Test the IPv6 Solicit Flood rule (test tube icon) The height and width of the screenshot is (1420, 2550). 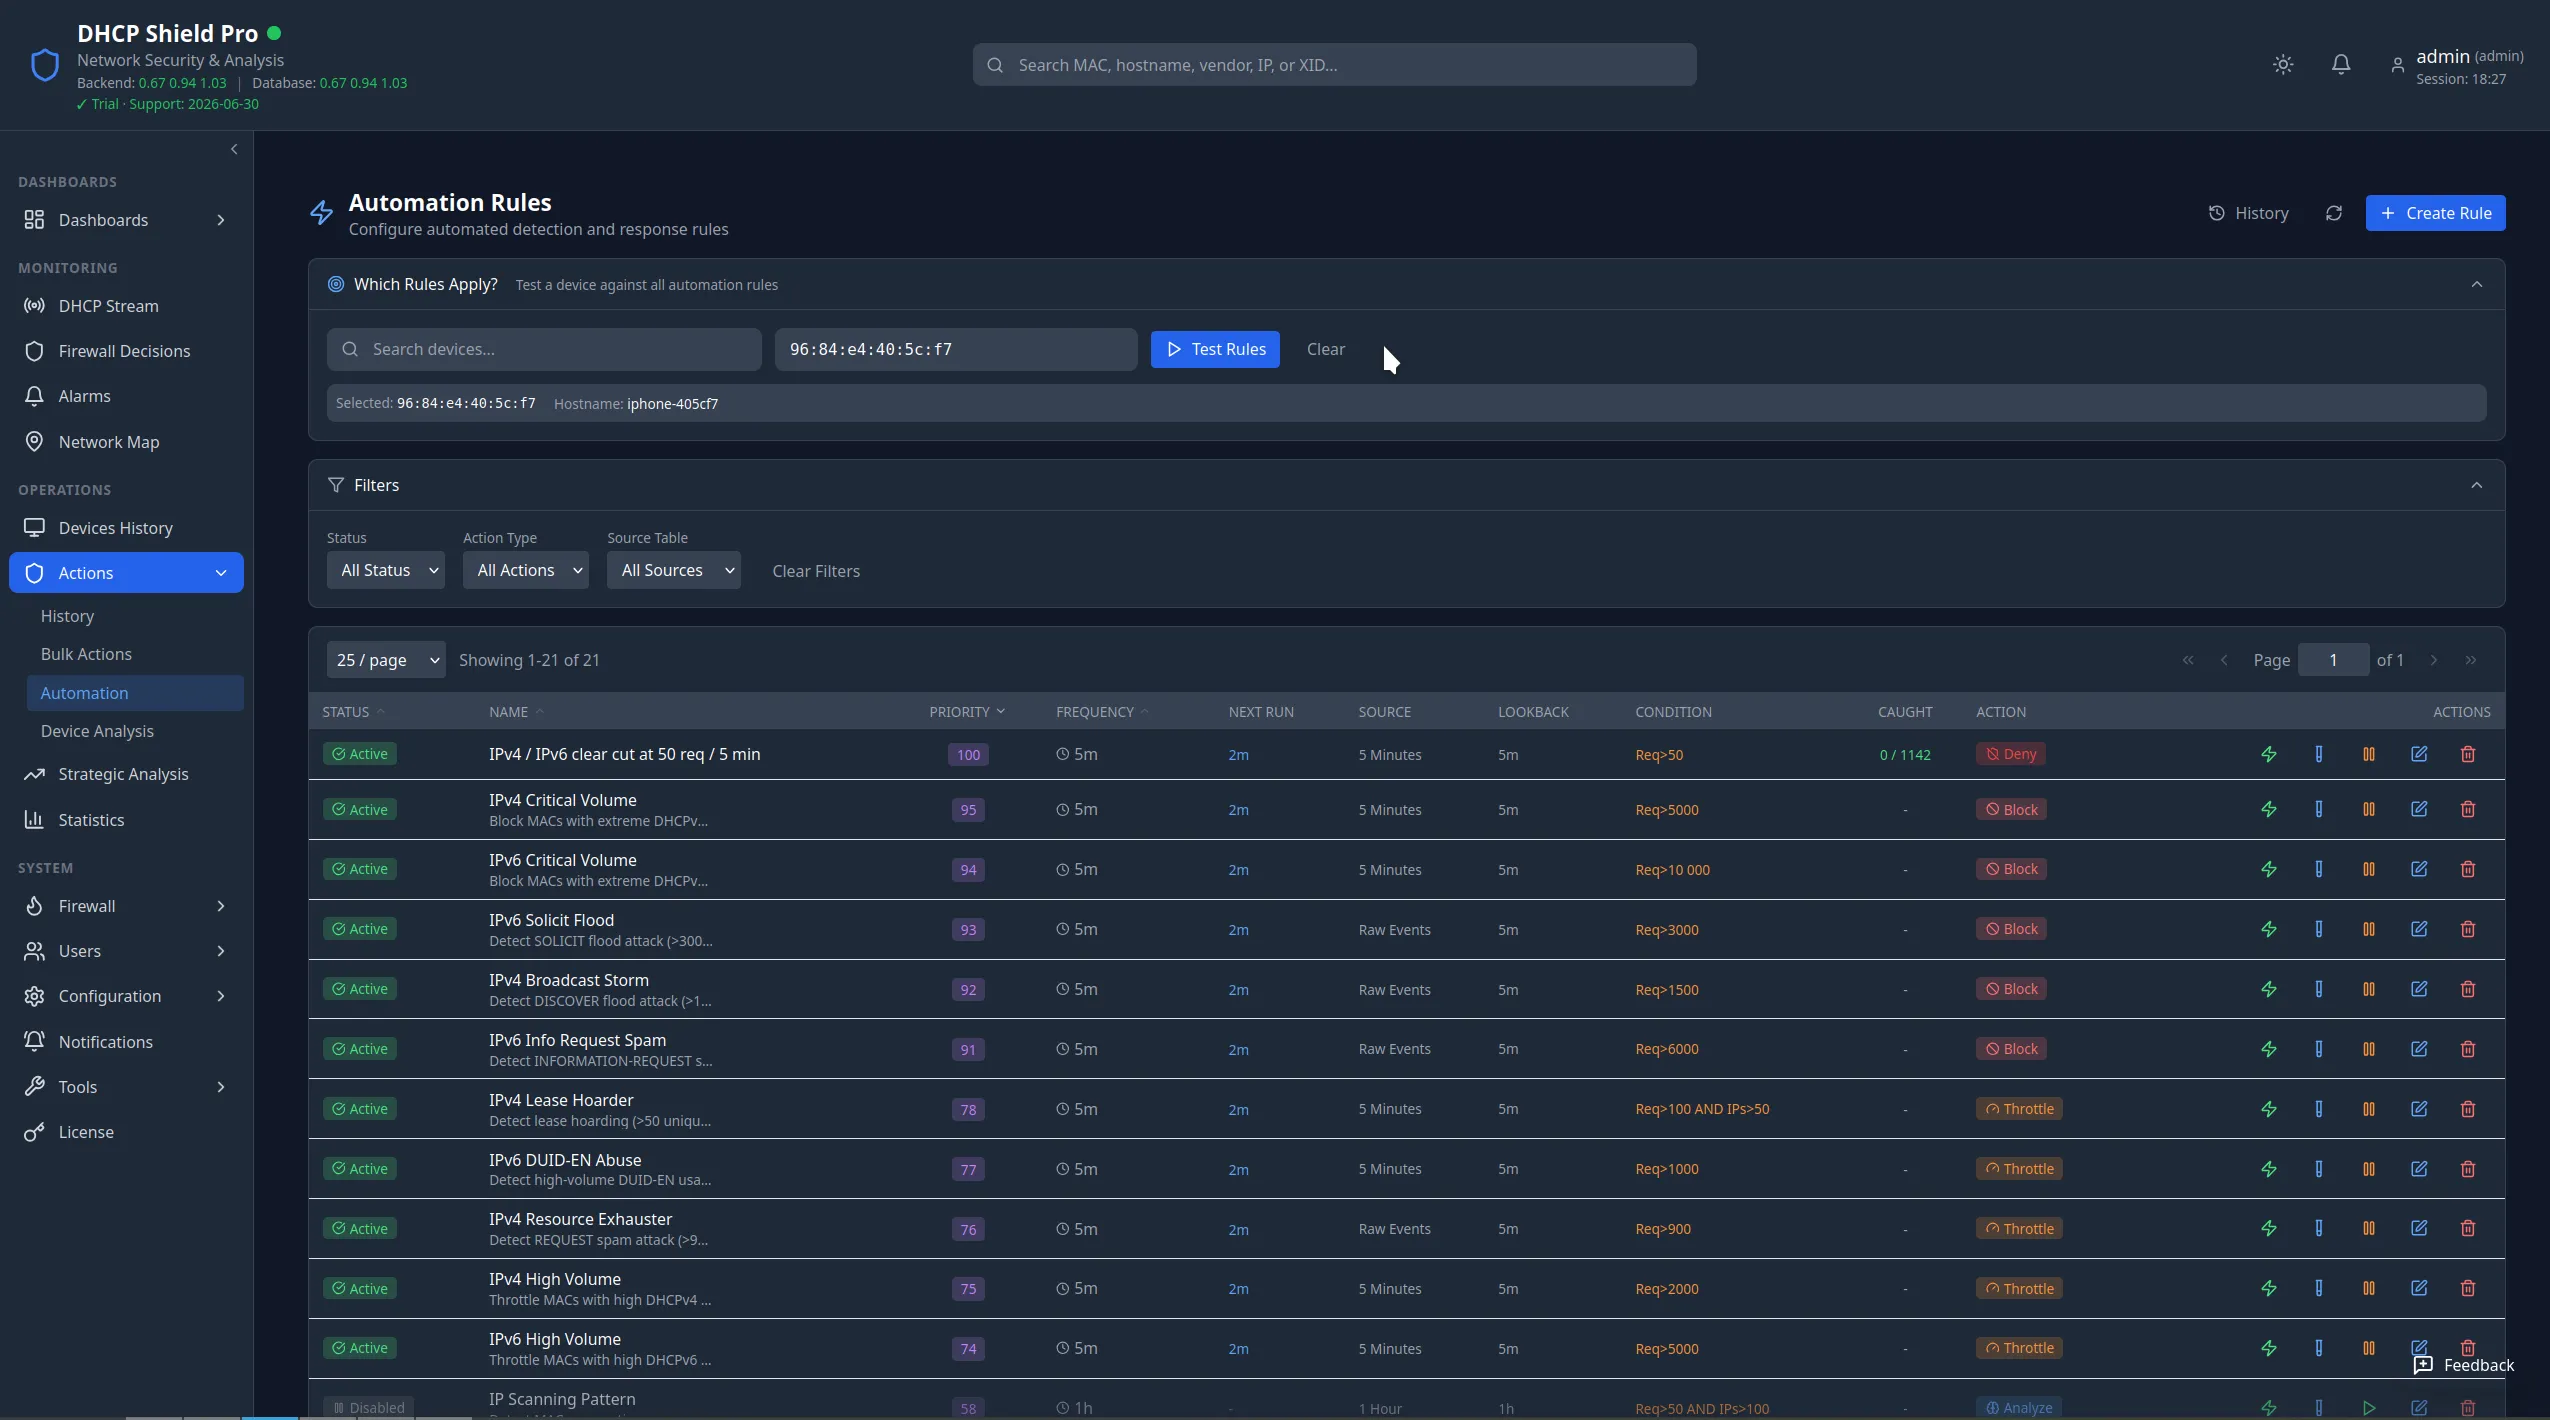tap(2319, 929)
